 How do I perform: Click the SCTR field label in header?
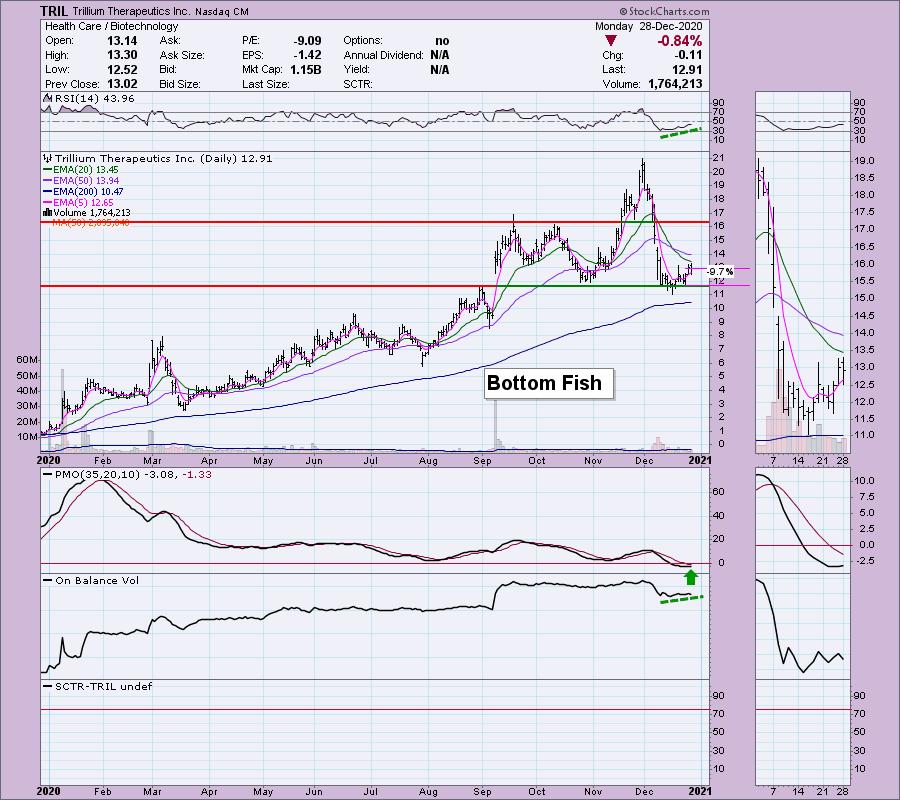(358, 84)
